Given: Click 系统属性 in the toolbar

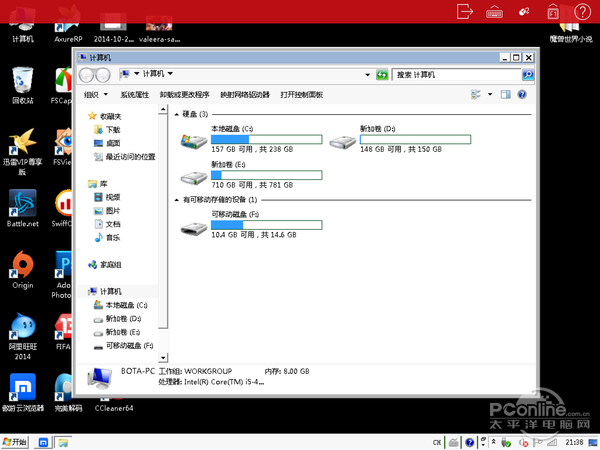Looking at the screenshot, I should pos(134,95).
